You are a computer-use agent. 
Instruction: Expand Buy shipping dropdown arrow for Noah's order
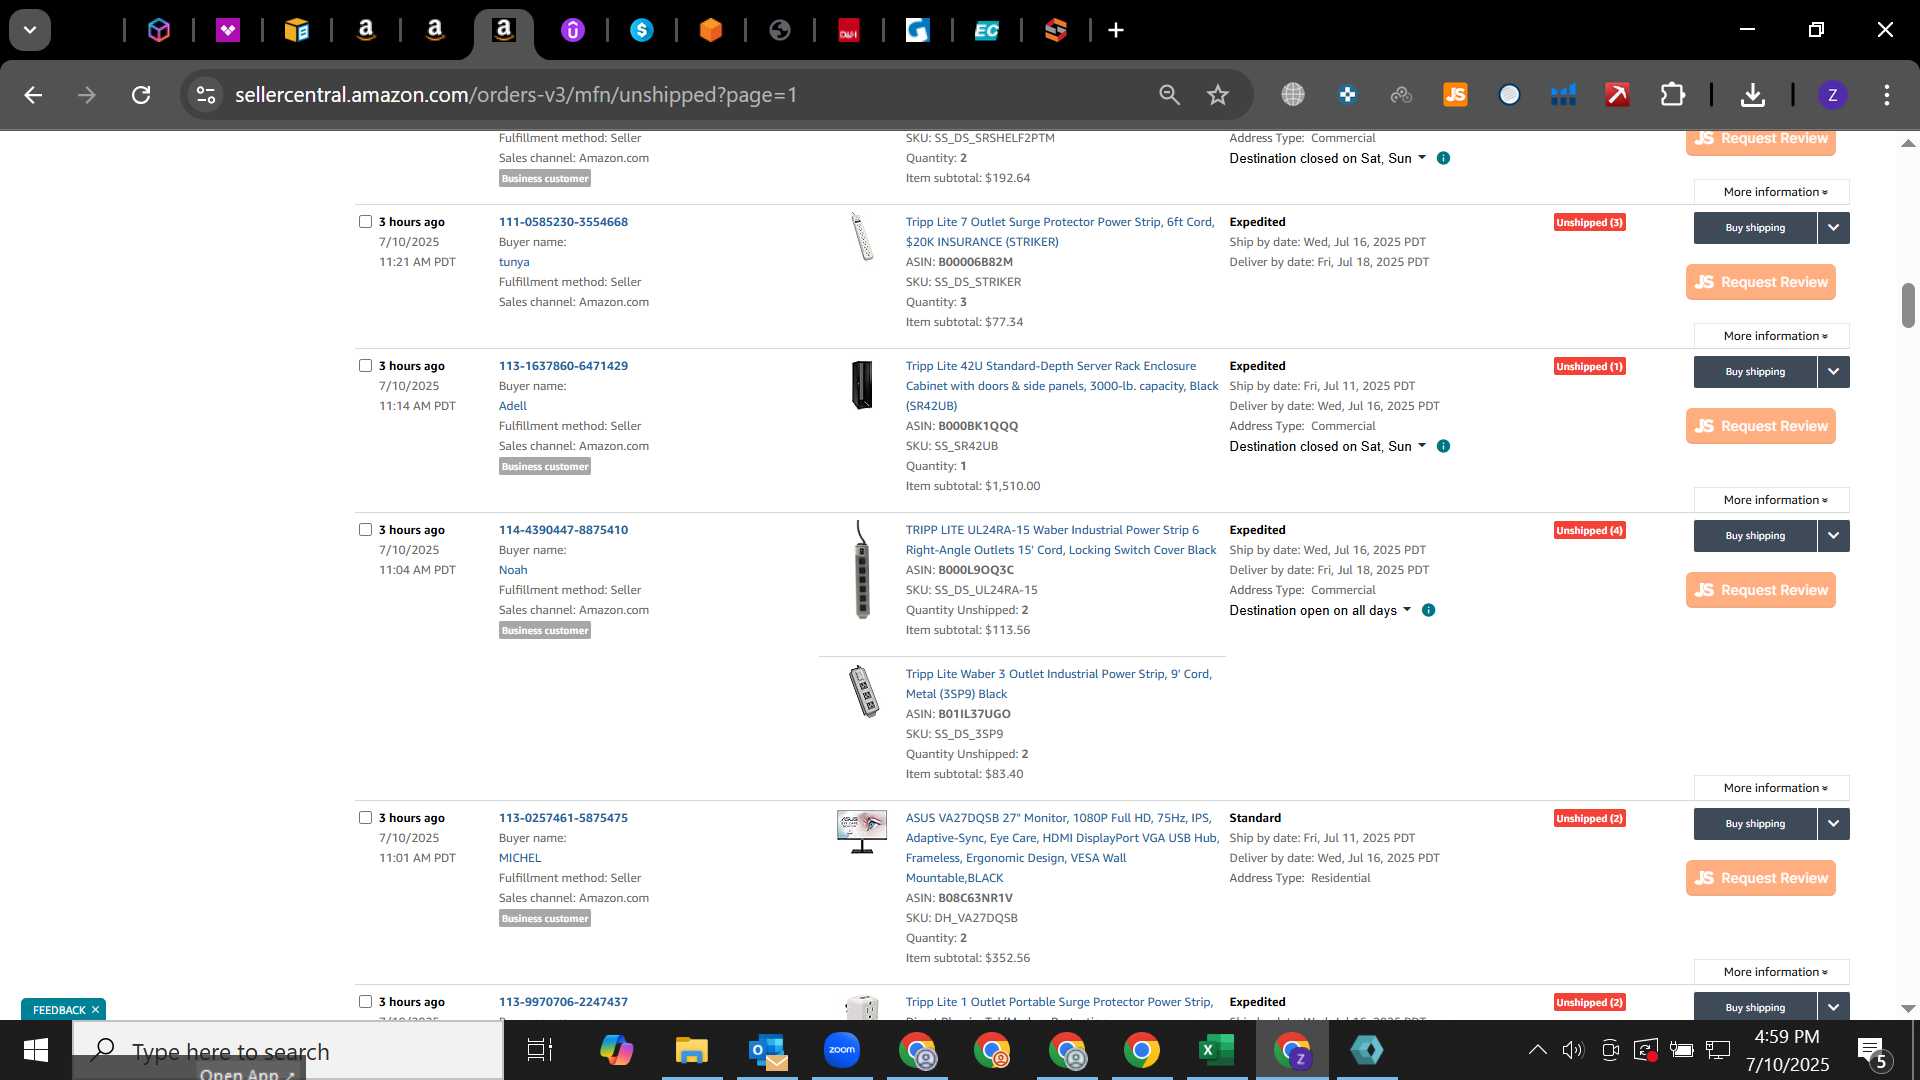(1834, 536)
